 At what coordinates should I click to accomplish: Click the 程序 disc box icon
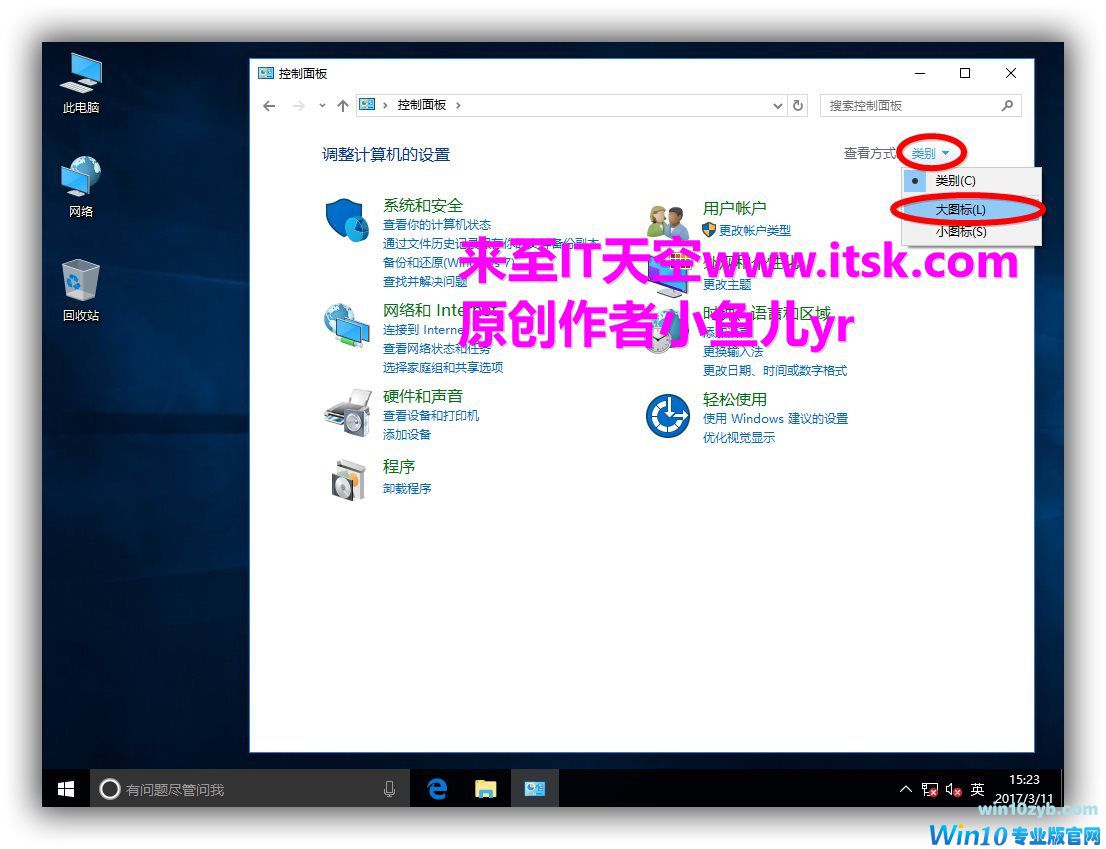[x=348, y=480]
